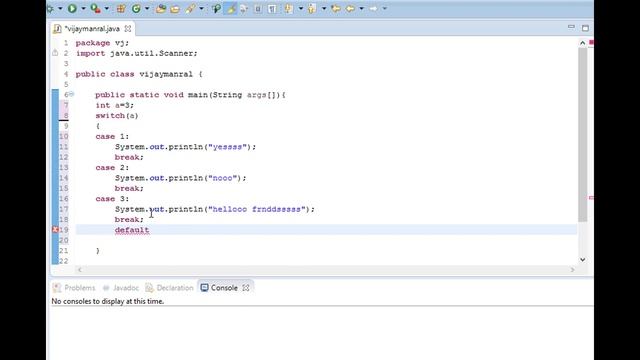Viewport: 640px width, 360px height.
Task: Click the Search flashlight toolbar icon
Action: [190, 8]
